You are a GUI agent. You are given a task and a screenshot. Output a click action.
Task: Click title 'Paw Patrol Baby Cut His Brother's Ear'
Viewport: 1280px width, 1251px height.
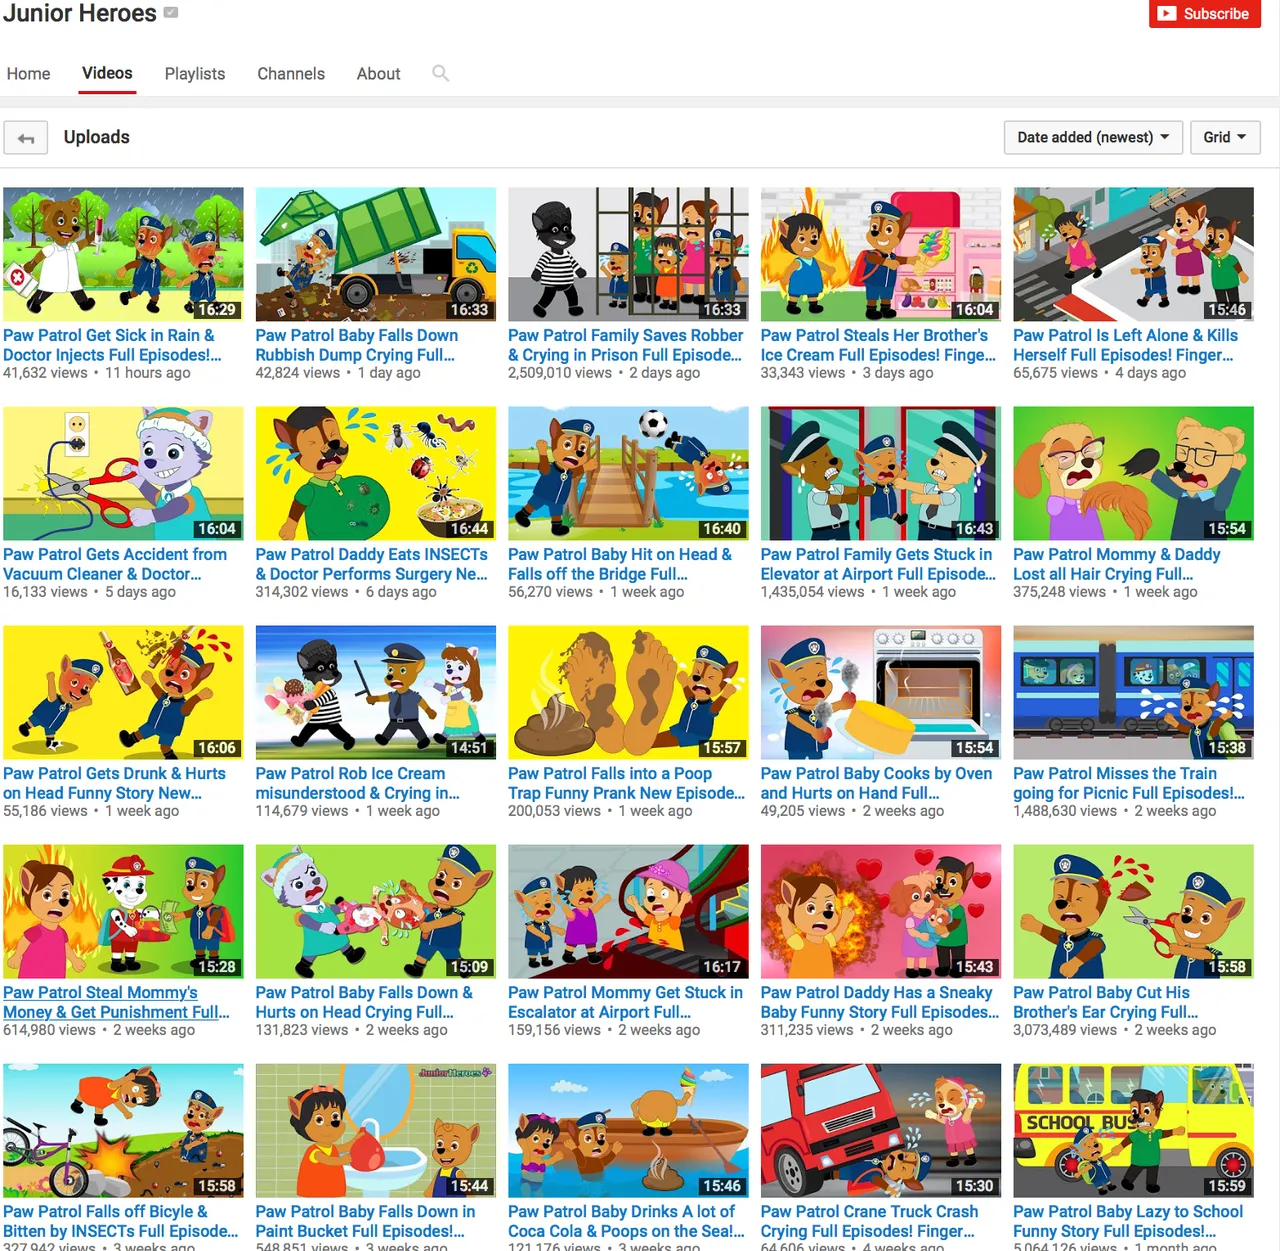(1105, 1002)
